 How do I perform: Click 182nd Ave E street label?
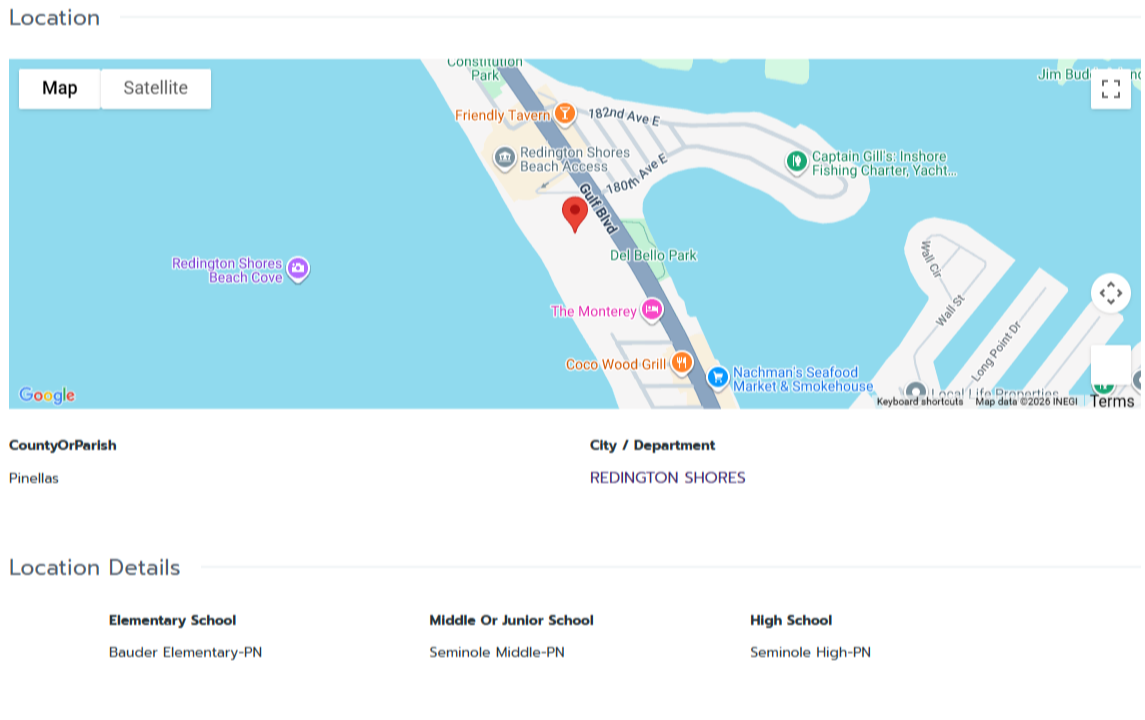(x=624, y=115)
